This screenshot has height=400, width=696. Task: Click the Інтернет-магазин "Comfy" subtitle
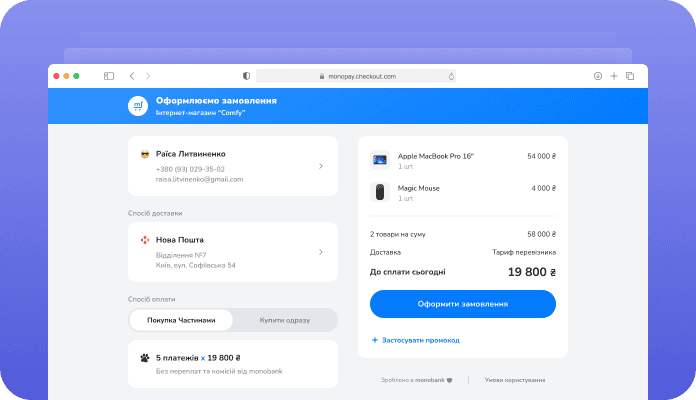point(200,113)
